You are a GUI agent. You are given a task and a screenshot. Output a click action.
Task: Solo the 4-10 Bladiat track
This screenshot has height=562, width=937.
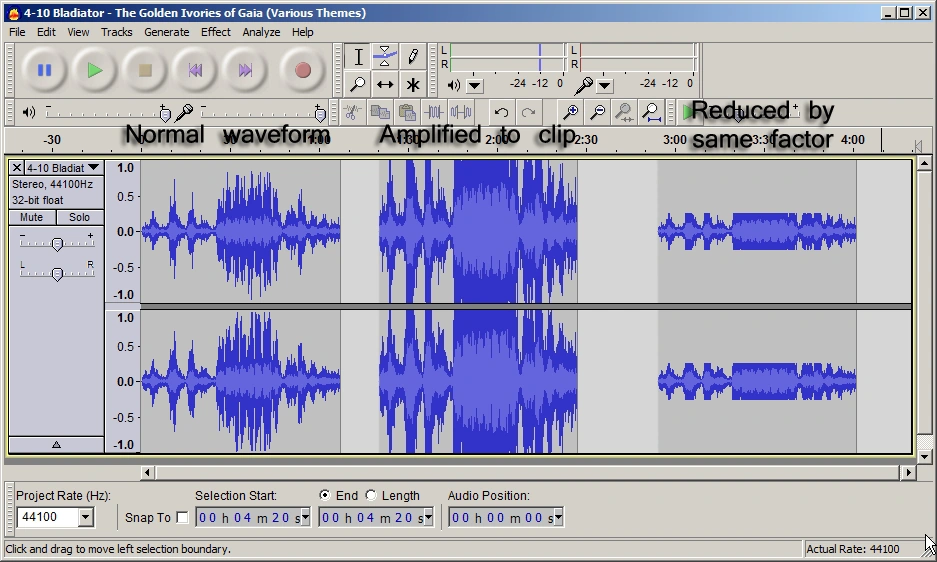tap(80, 217)
